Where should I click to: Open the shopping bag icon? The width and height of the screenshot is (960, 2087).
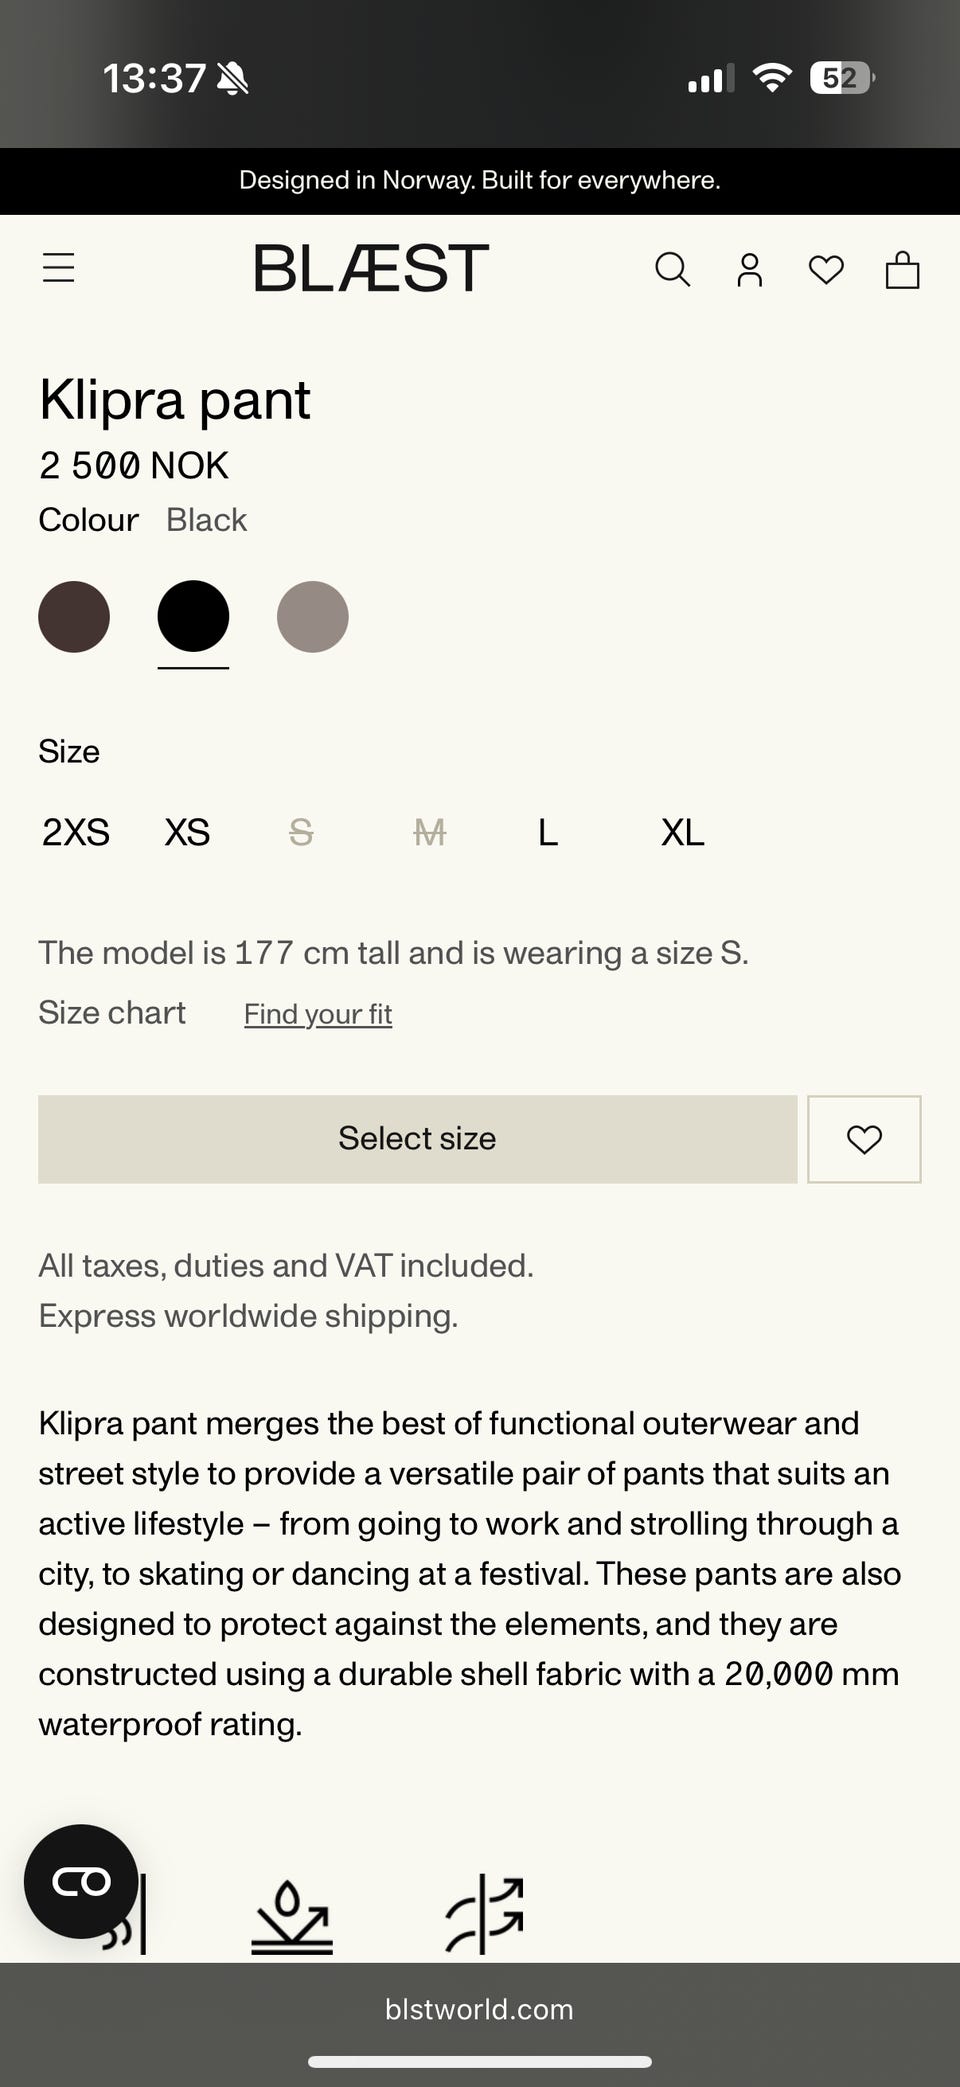[902, 269]
